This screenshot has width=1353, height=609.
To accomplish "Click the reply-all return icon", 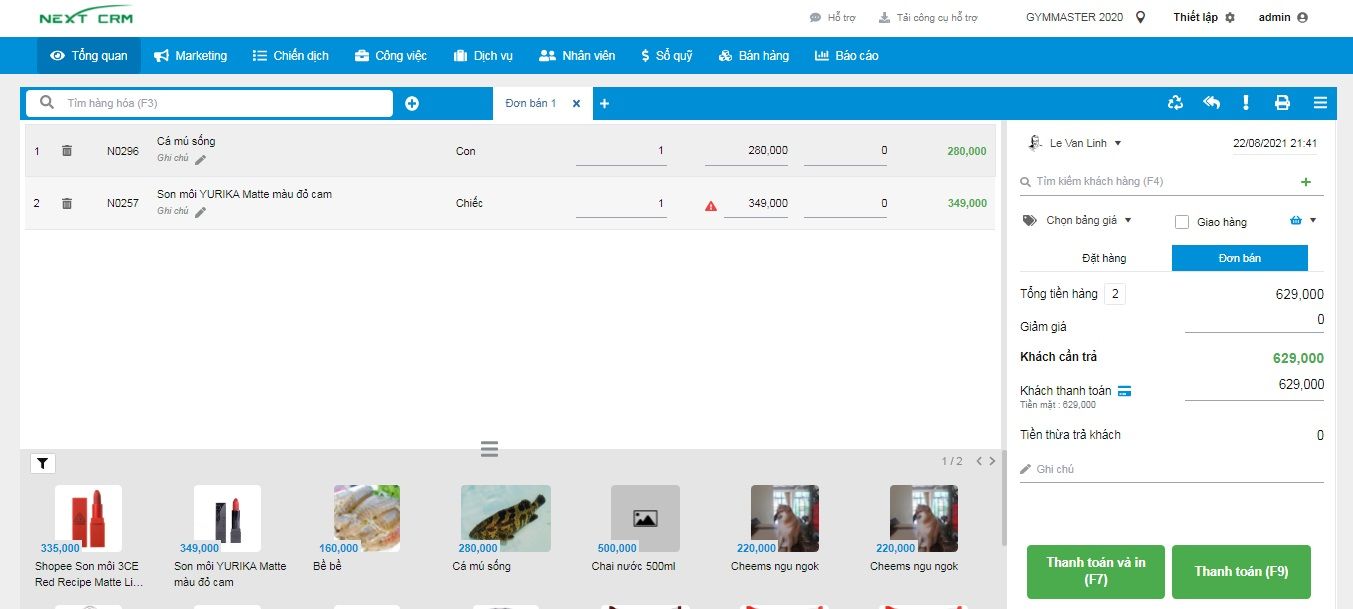I will click(1211, 103).
